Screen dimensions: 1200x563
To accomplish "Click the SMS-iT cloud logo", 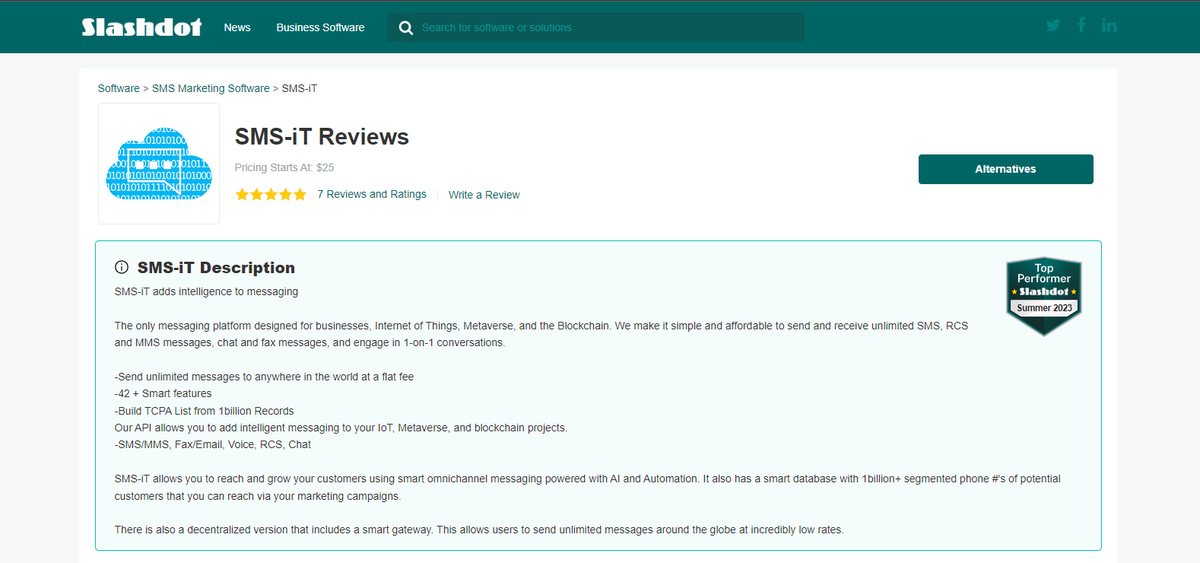I will [159, 164].
